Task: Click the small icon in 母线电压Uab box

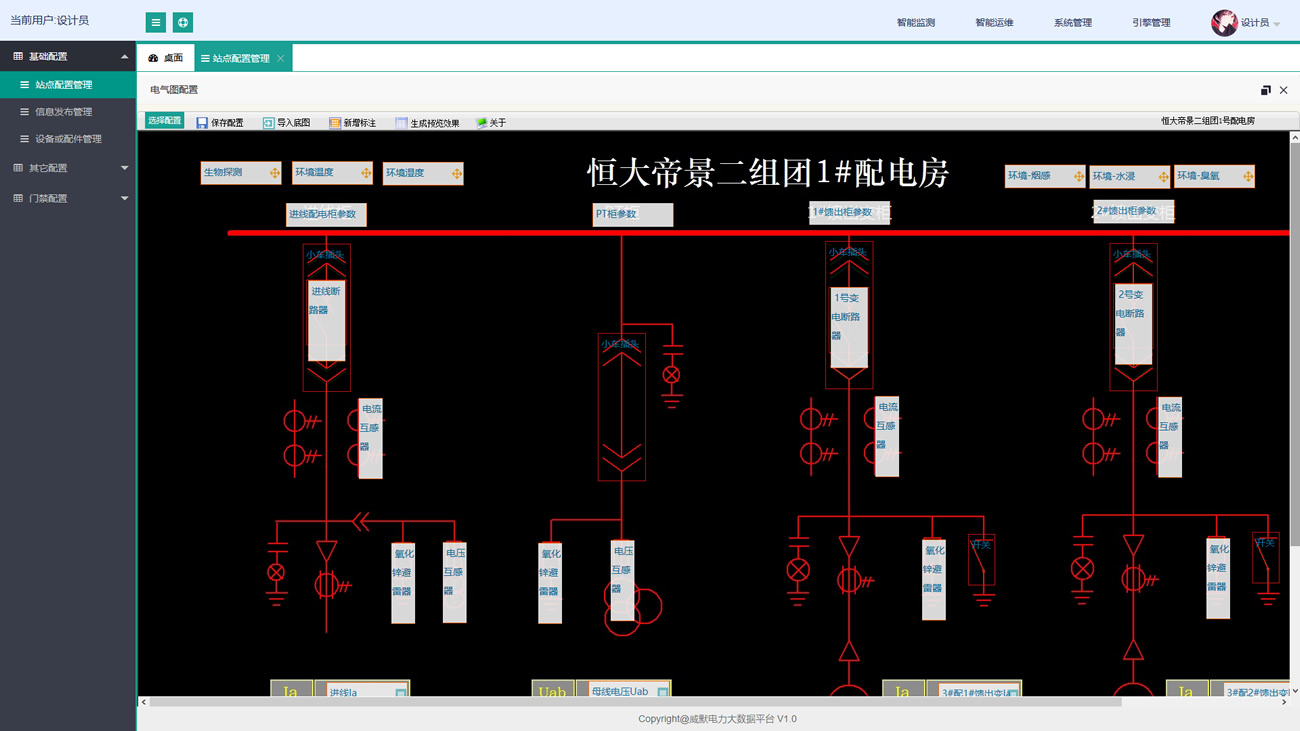Action: 662,692
